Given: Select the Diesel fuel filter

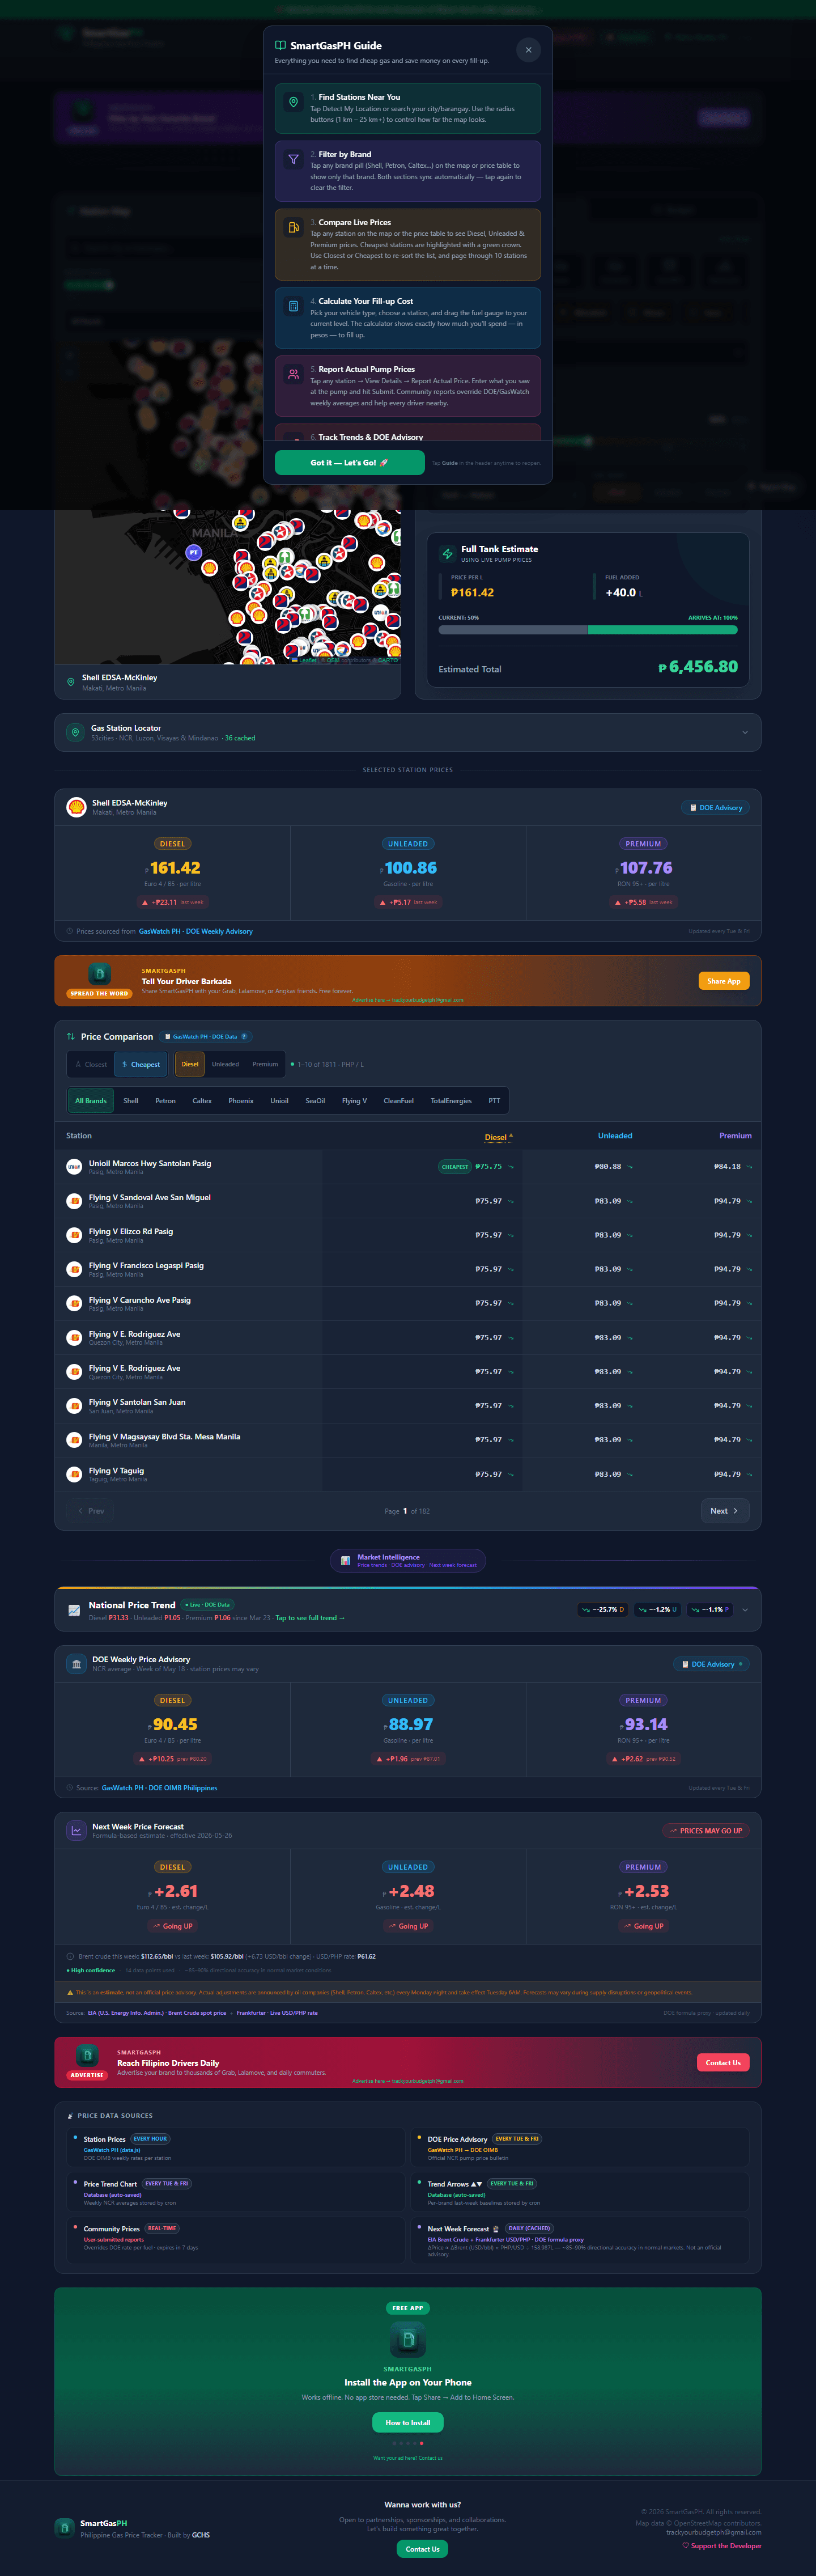Looking at the screenshot, I should (190, 1064).
